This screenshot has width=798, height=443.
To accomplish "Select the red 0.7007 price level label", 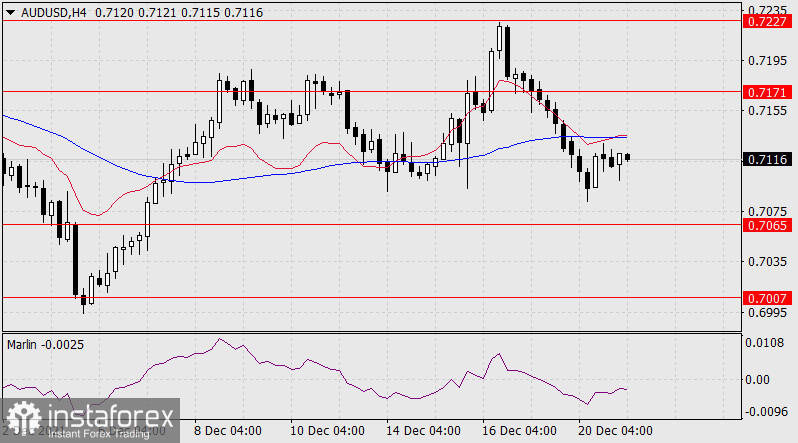I will tap(766, 298).
